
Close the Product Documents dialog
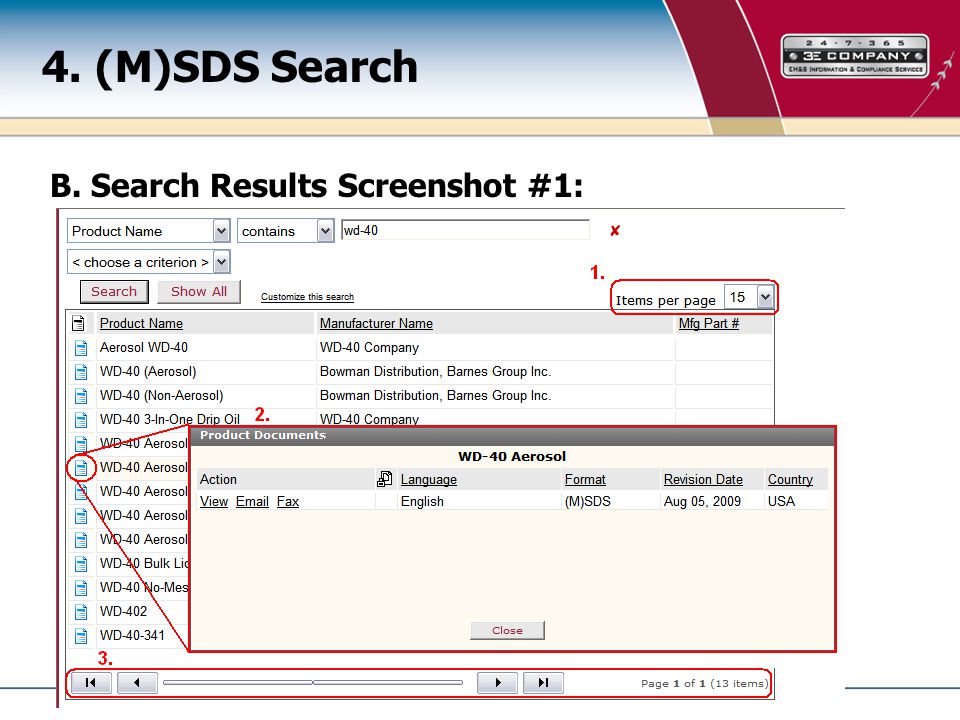tap(507, 630)
